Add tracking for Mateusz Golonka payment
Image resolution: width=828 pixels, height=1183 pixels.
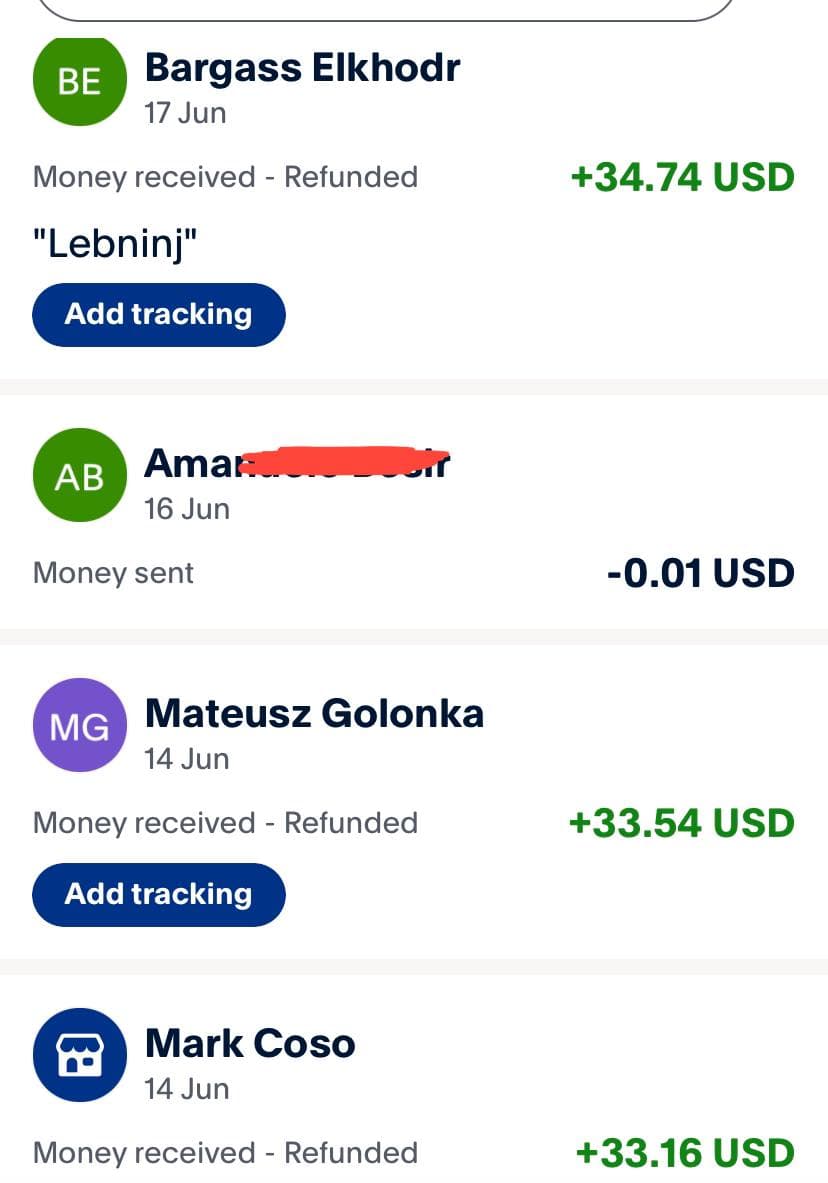[159, 895]
